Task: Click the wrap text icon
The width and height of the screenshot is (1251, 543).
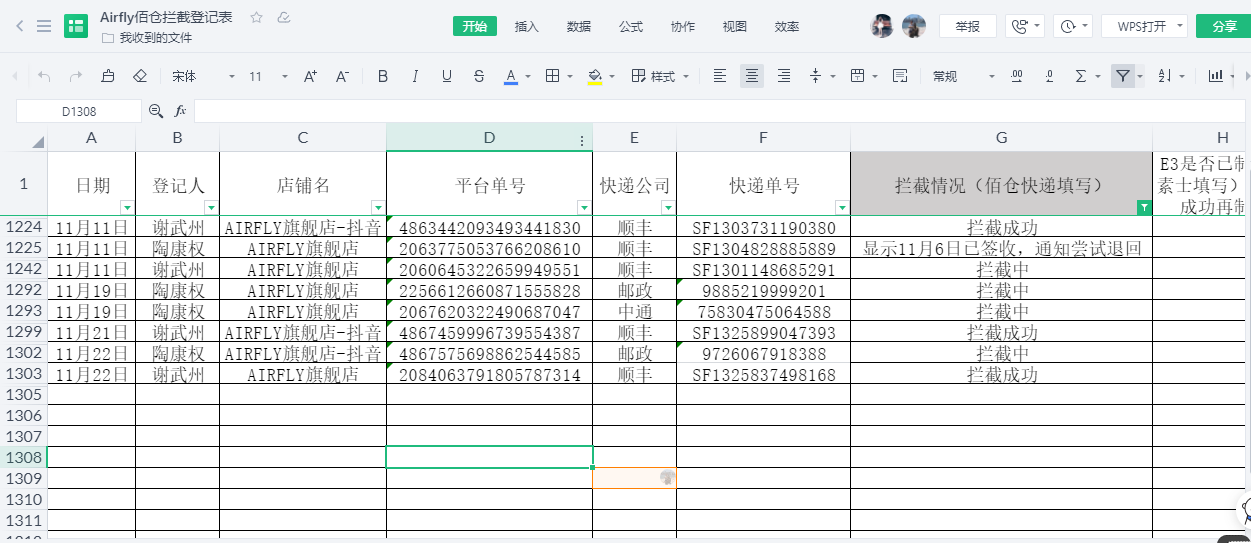Action: pos(900,76)
